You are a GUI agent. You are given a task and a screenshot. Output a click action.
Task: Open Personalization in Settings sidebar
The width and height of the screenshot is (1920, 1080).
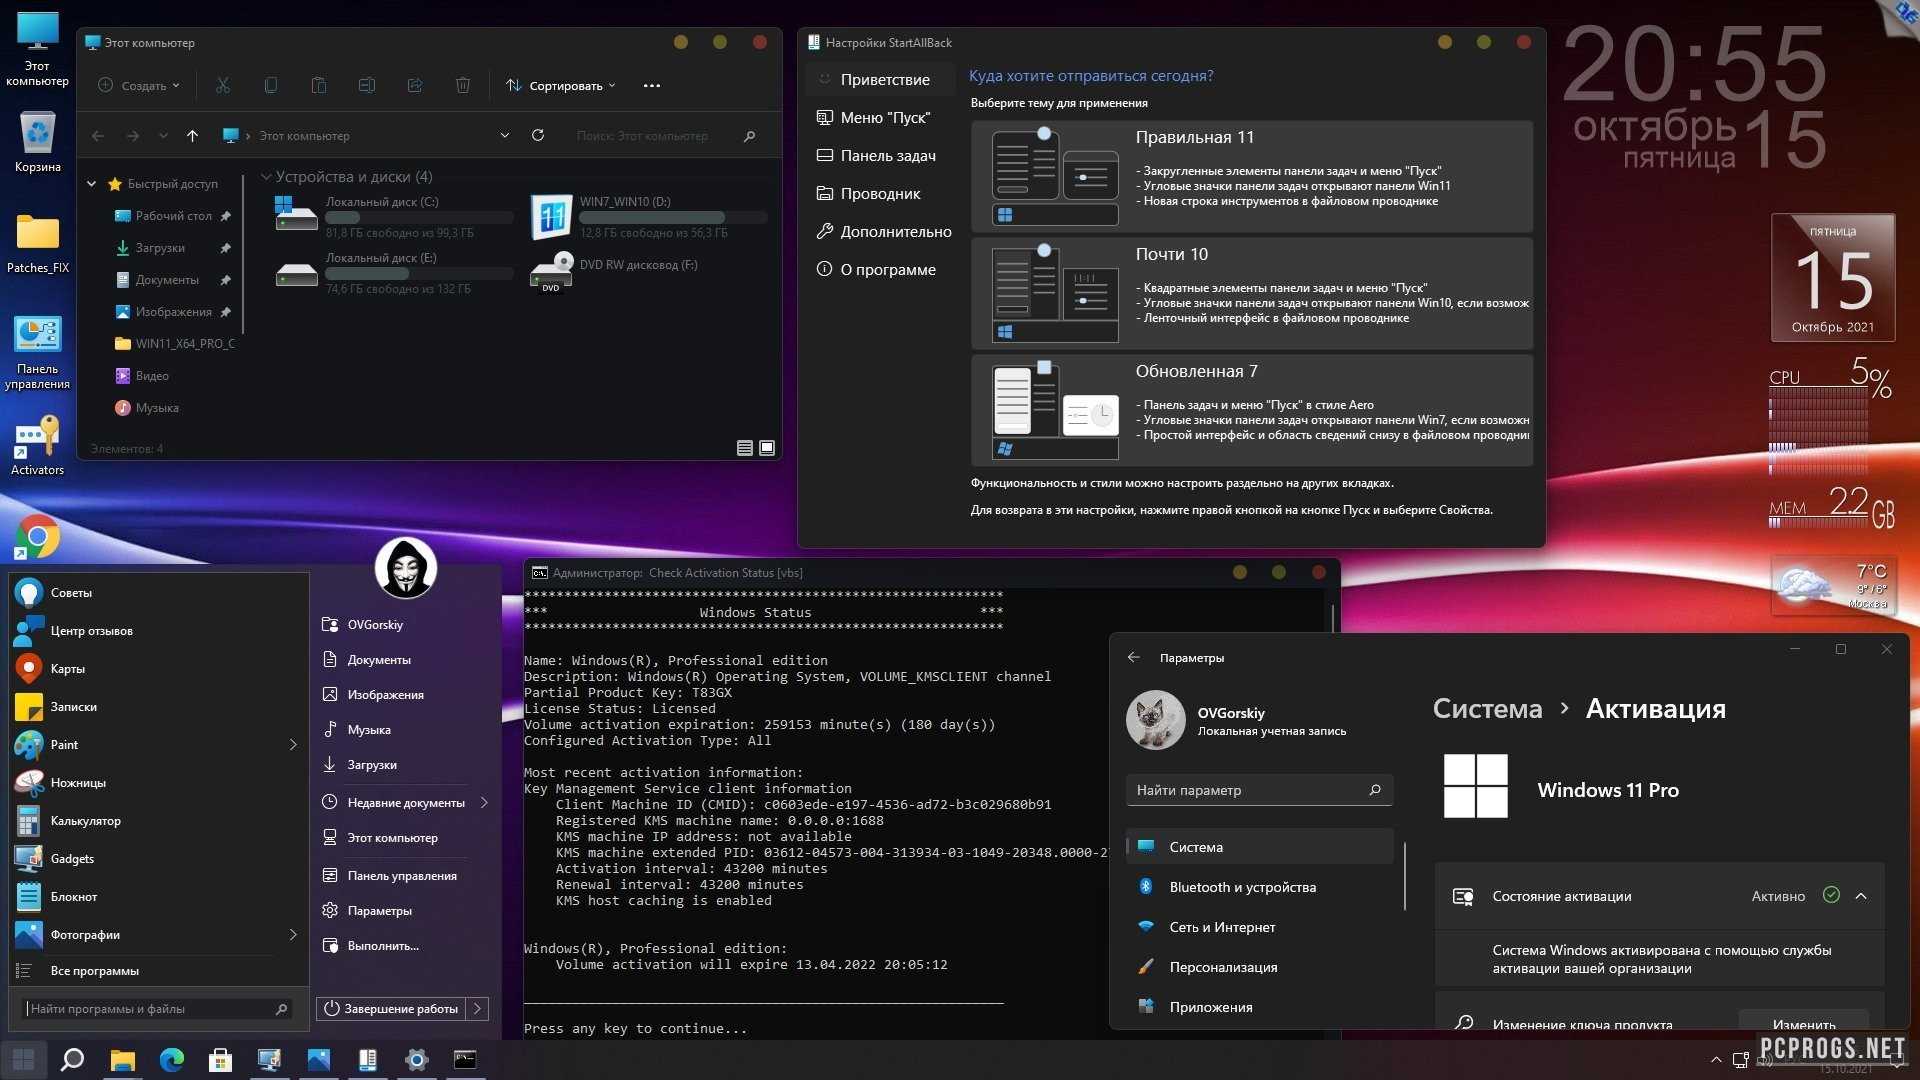(1260, 967)
